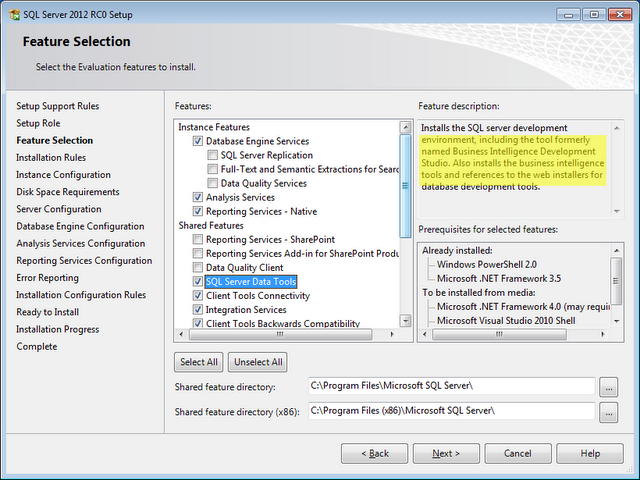Enable Reporting Services Add-in for SharePoint checkbox
640x480 pixels.
coord(198,253)
